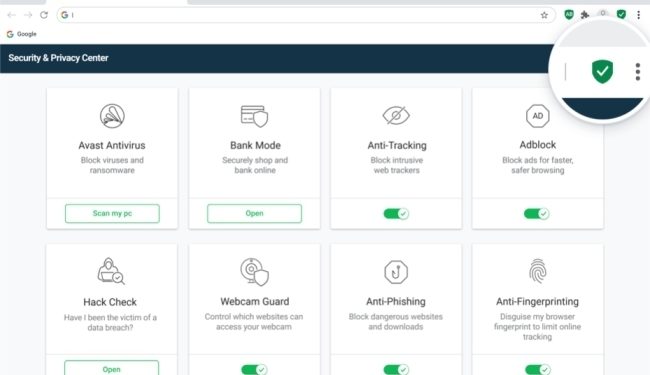
Task: Click the Adblock AD octagon icon
Action: 538,116
